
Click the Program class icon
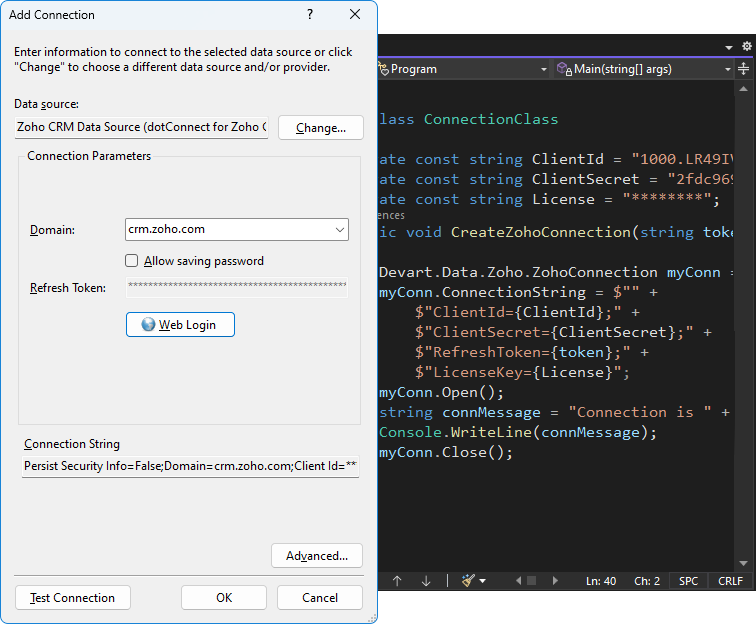[384, 69]
